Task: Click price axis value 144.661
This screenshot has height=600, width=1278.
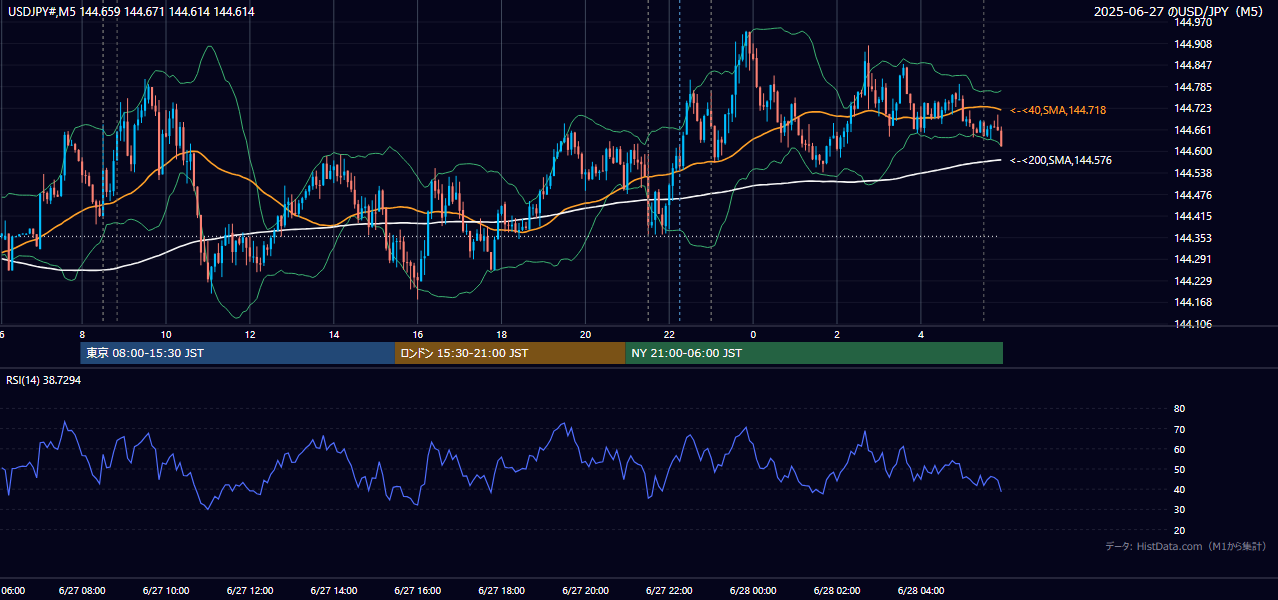Action: click(1192, 130)
